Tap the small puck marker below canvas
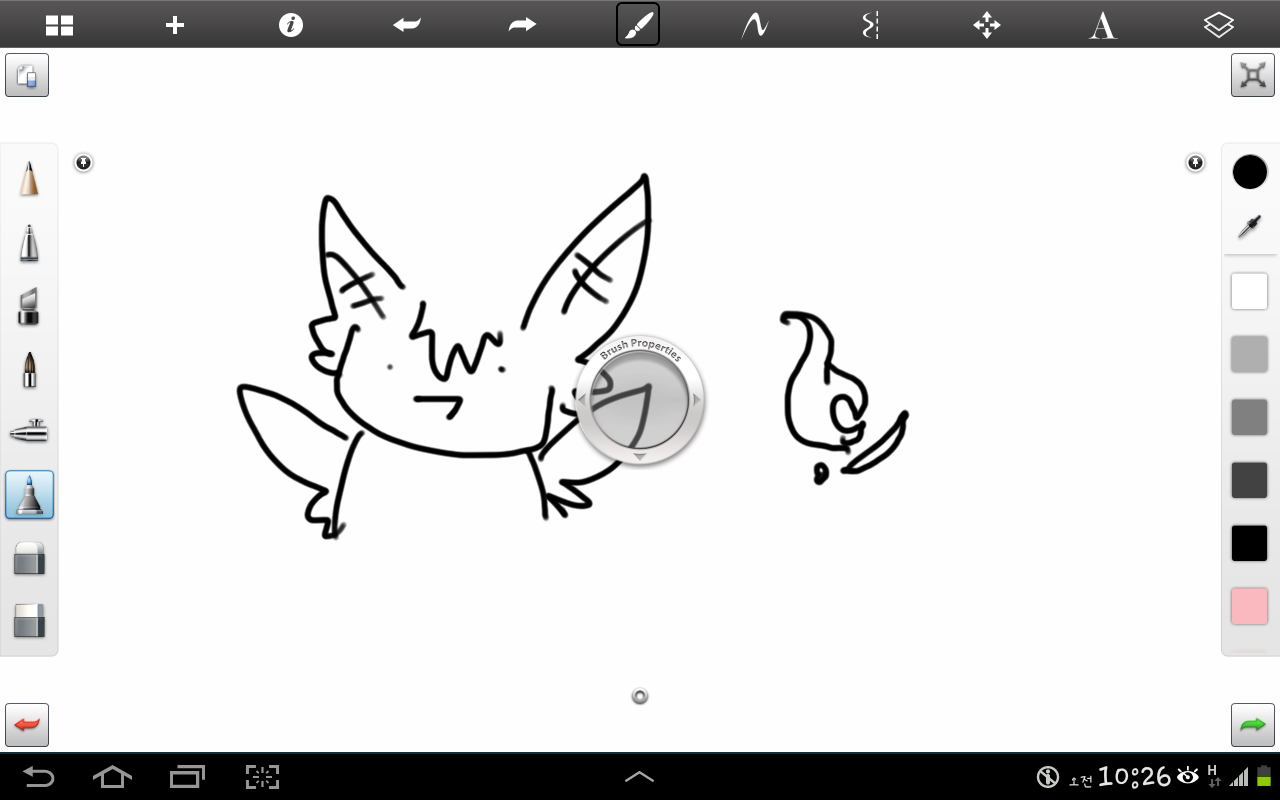Screen dimensions: 1280x800 [640, 696]
